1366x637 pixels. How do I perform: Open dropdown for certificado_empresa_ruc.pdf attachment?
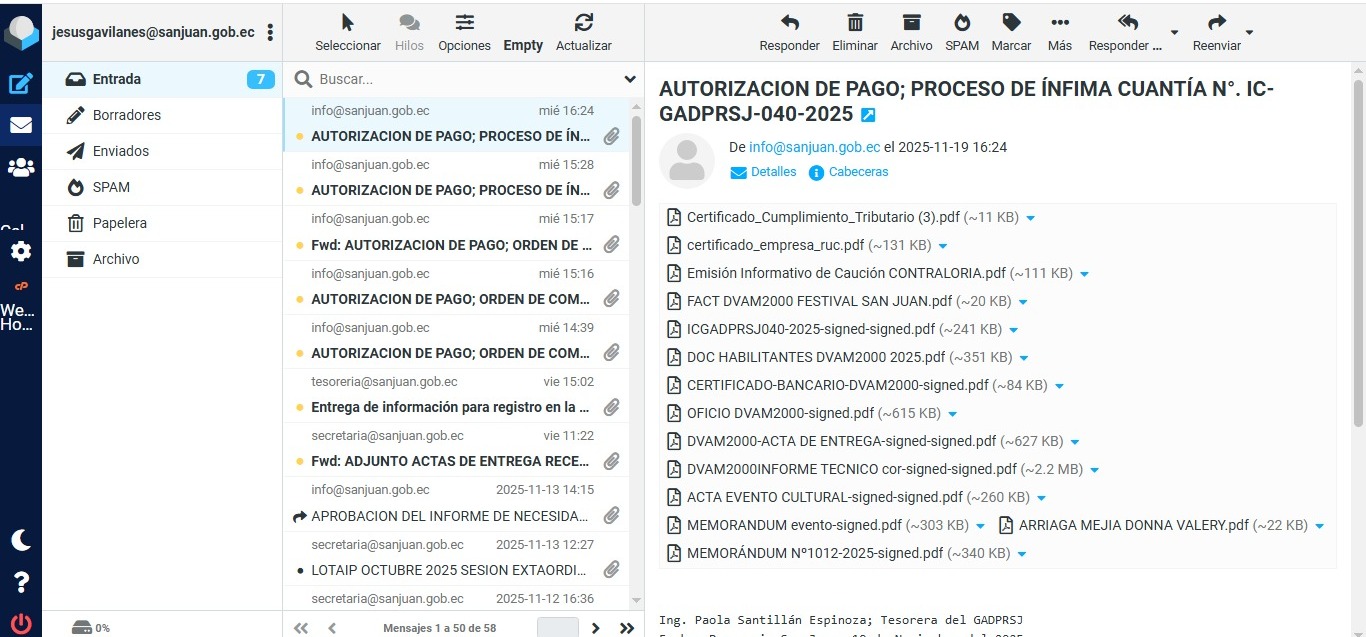(943, 246)
